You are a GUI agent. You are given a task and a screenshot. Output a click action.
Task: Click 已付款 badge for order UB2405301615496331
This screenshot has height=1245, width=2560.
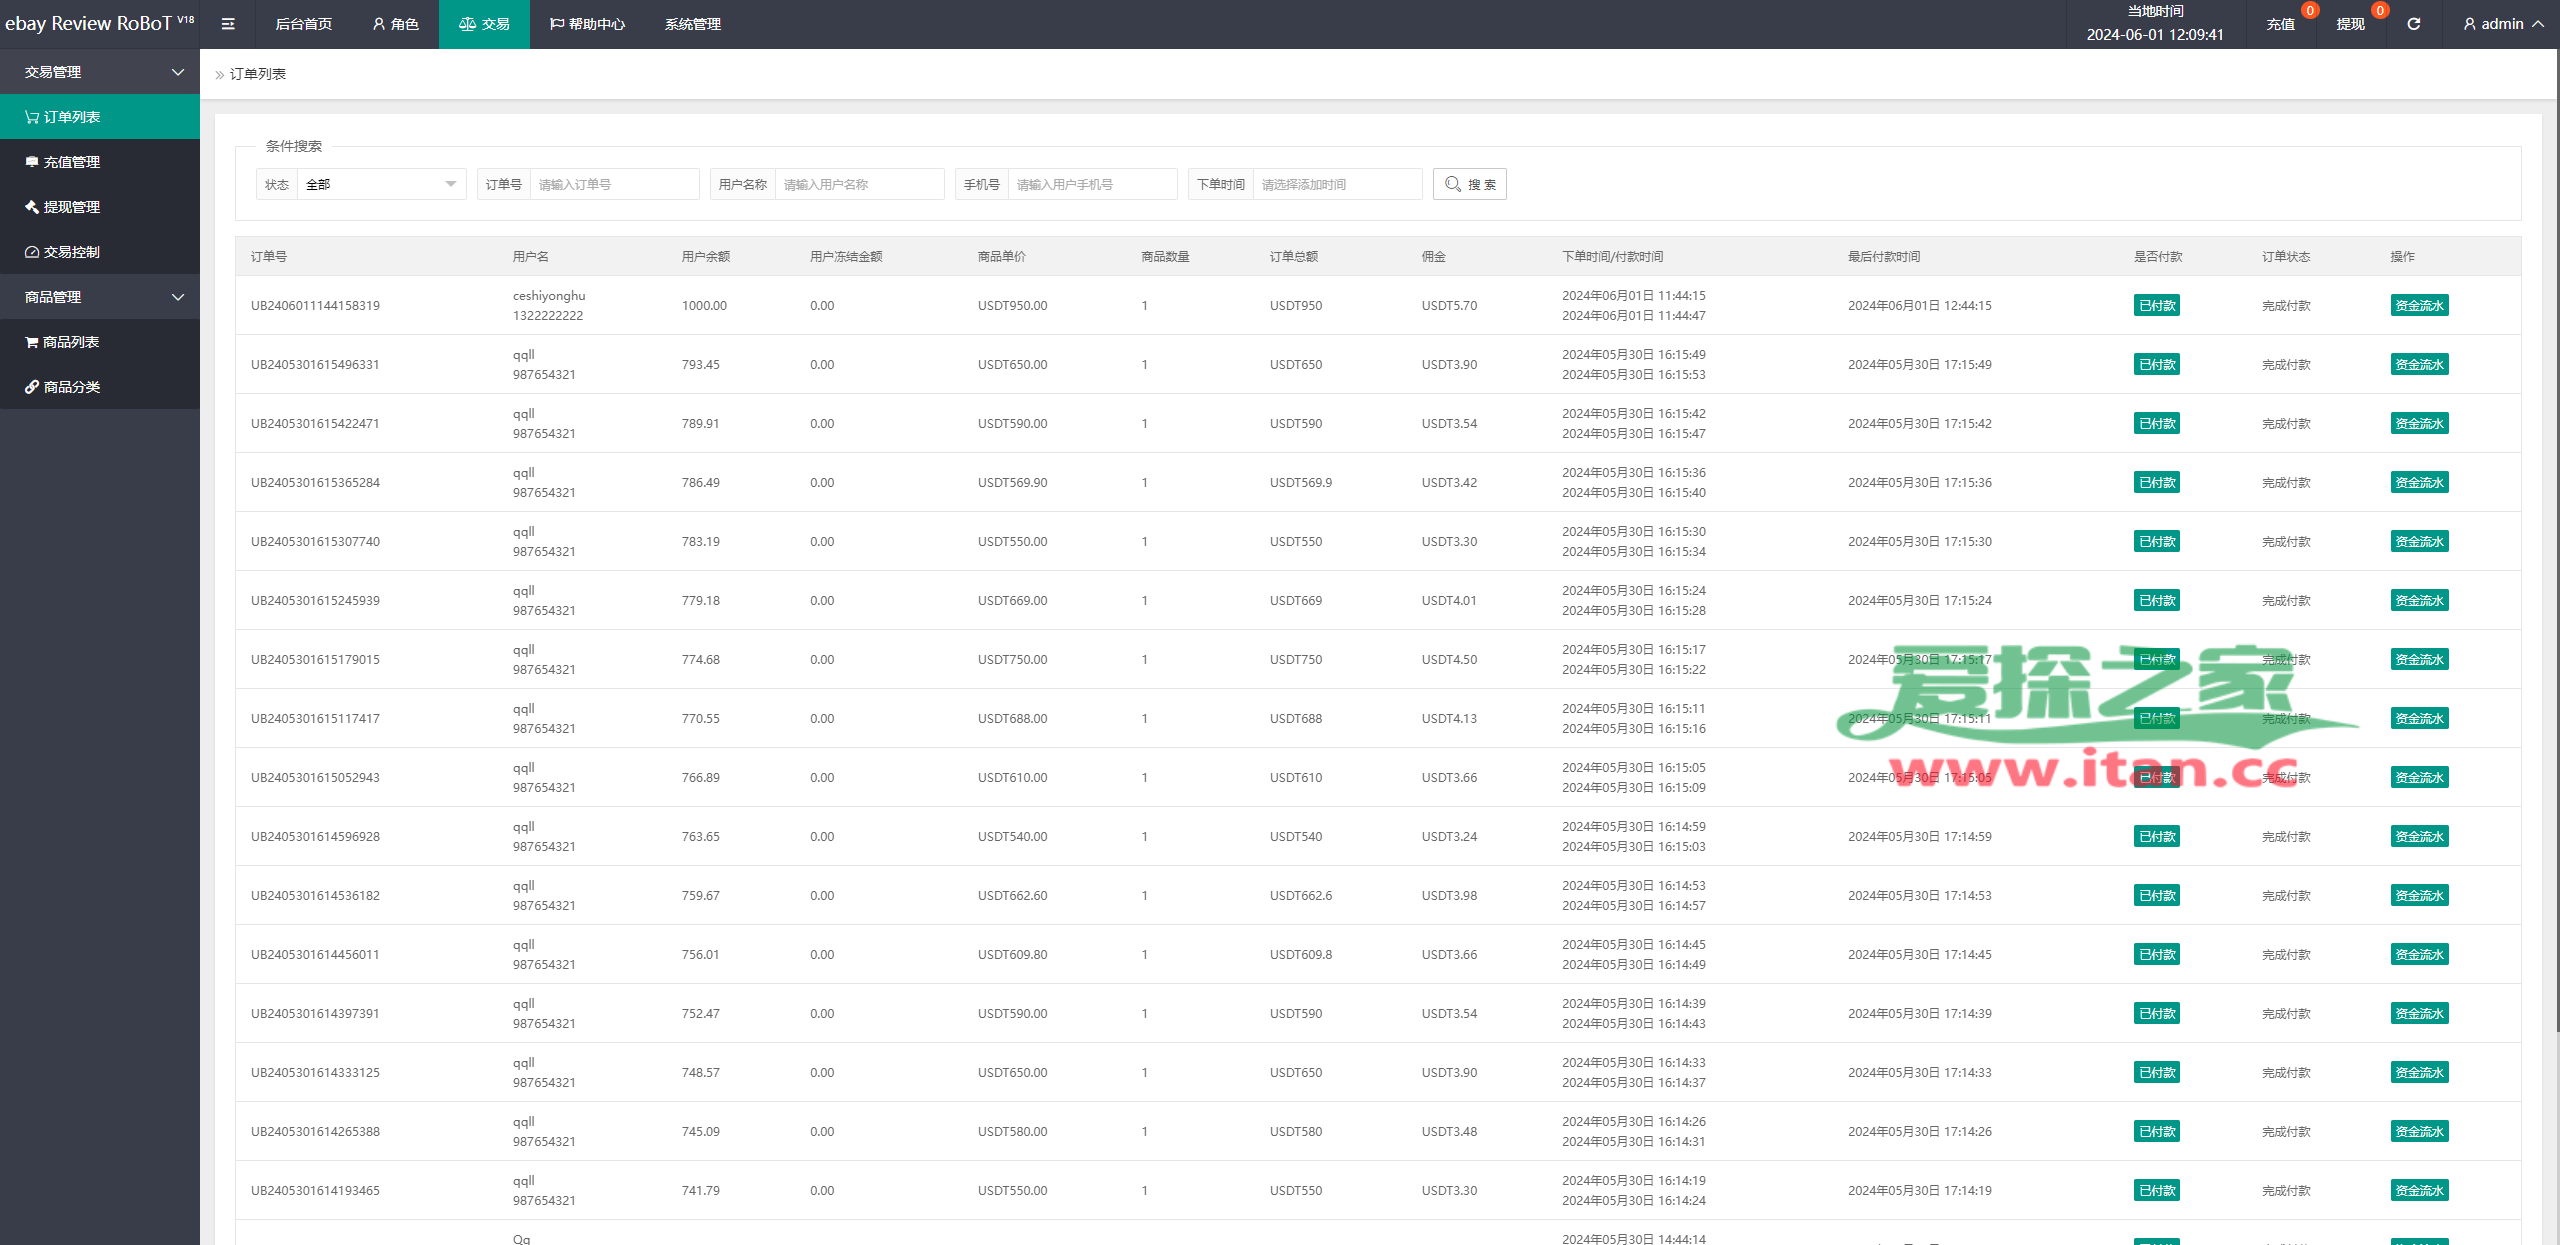tap(2157, 365)
